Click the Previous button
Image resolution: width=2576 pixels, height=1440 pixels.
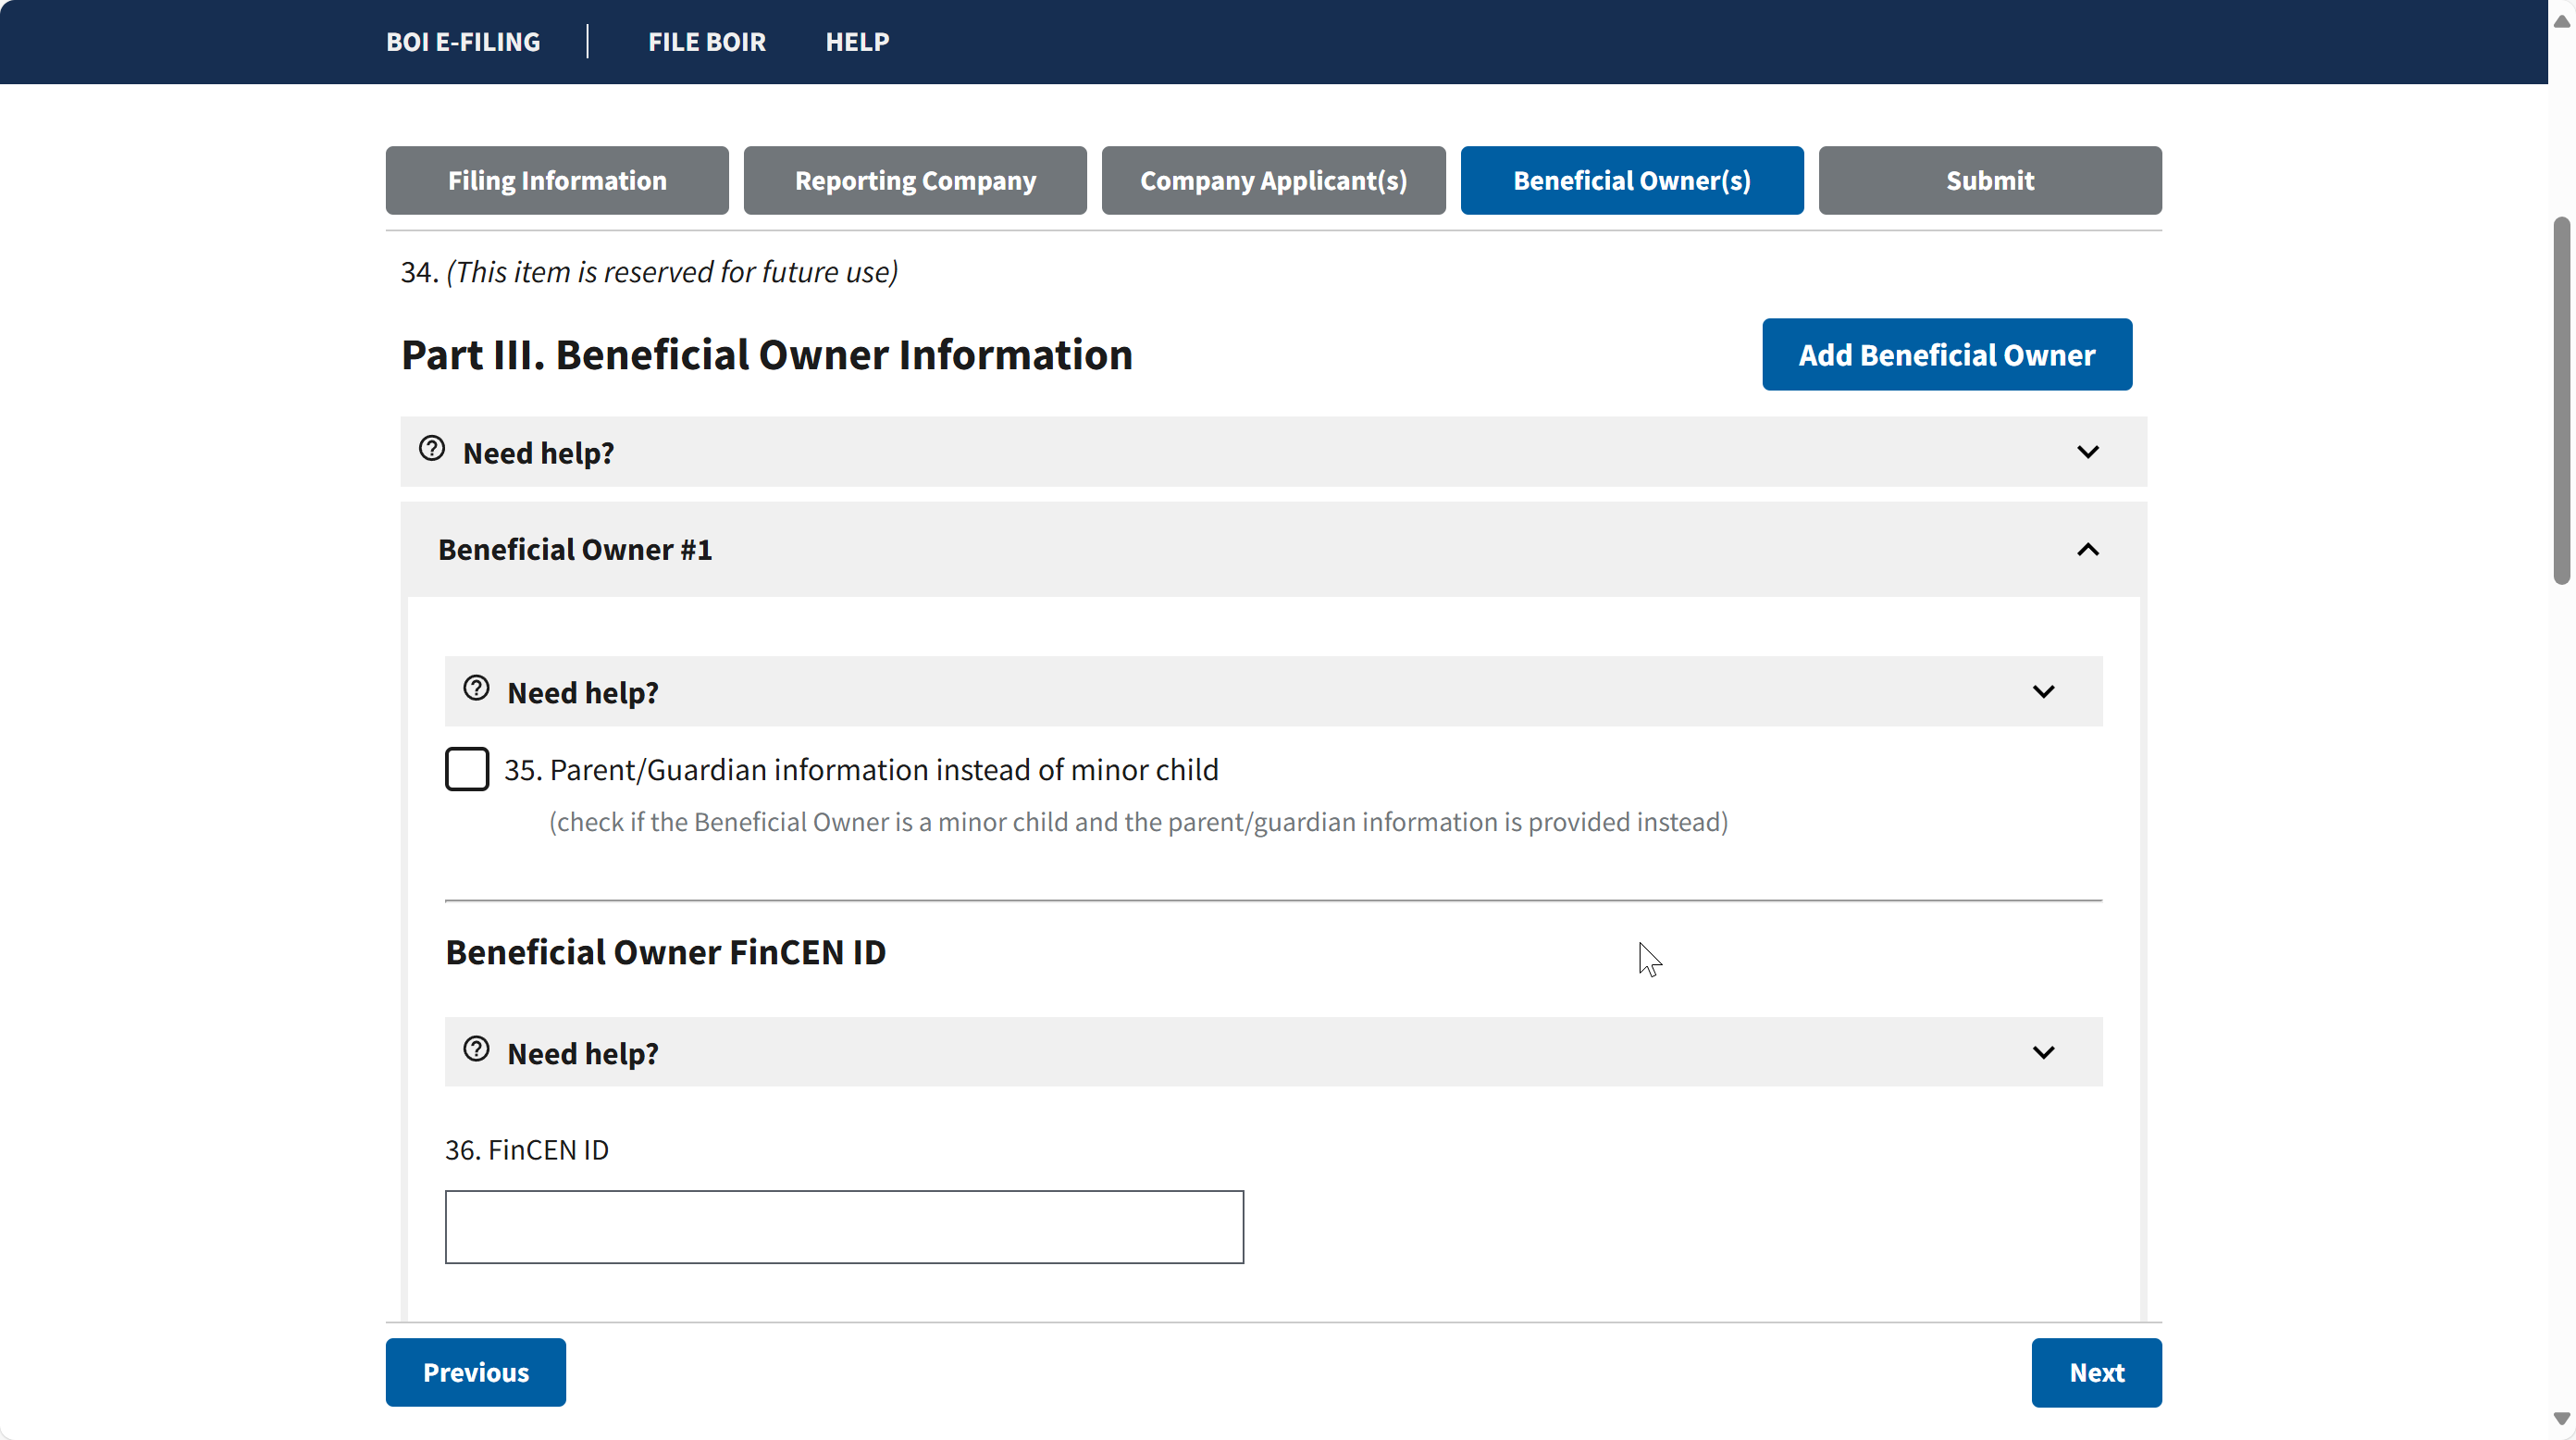click(476, 1372)
